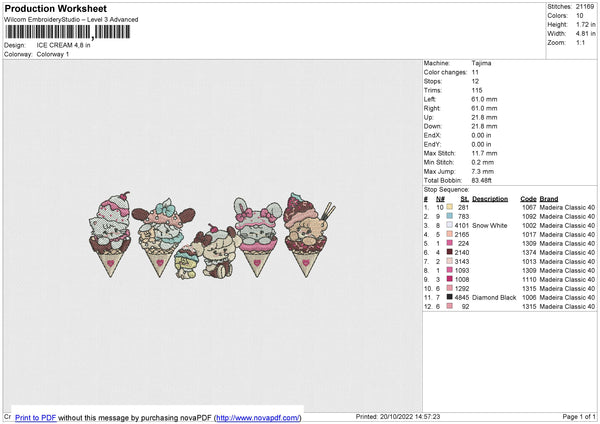Select the dark brown swatch with 2140 stitches
The height and width of the screenshot is (424, 600).
tap(450, 252)
